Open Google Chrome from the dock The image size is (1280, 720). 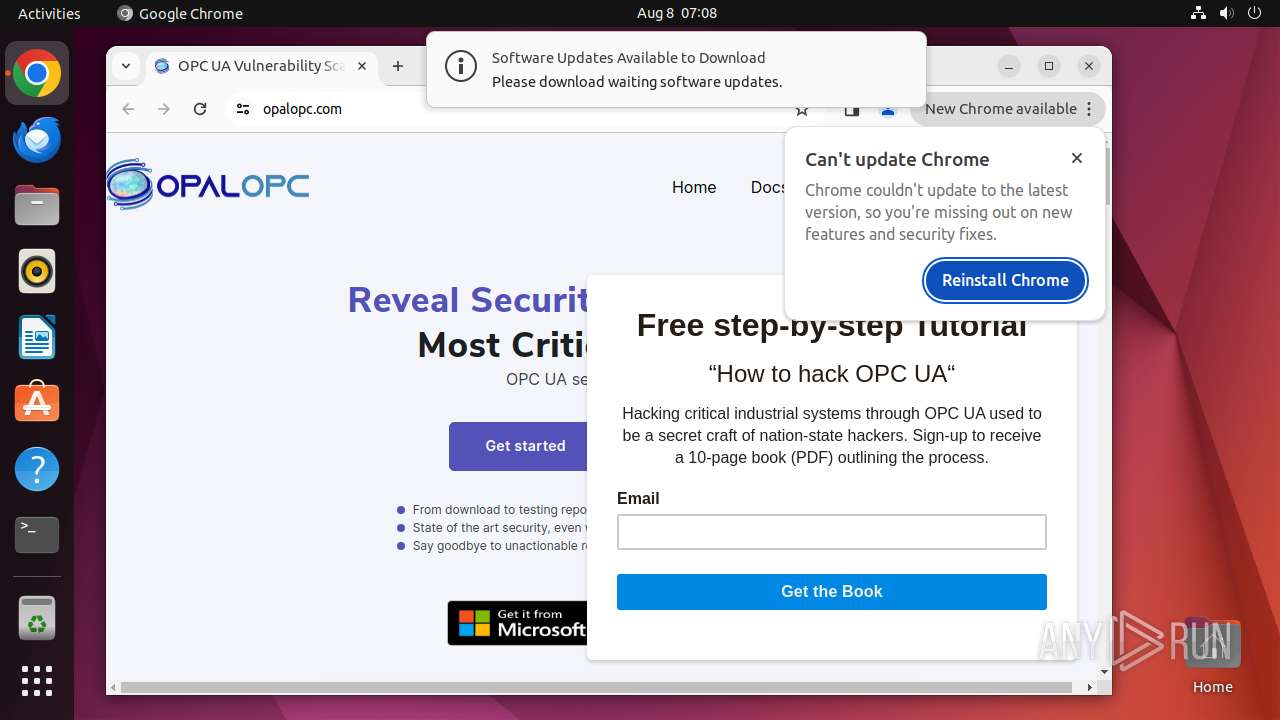pos(37,74)
